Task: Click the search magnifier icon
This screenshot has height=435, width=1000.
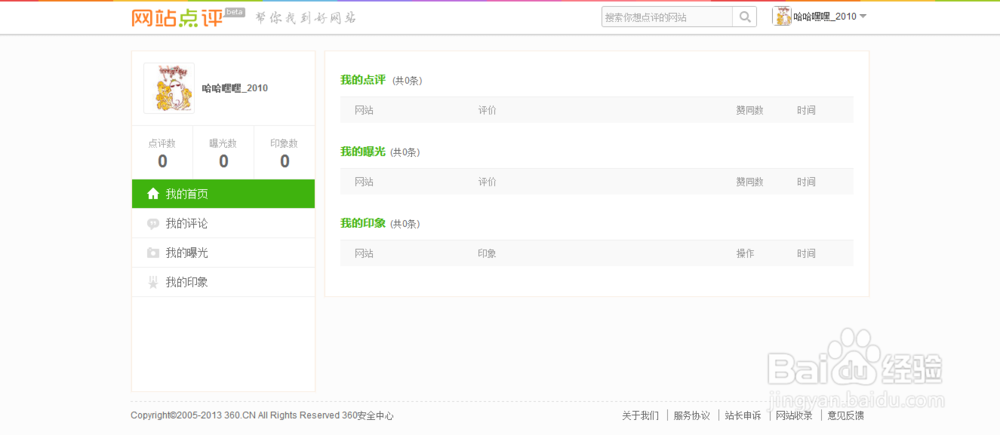Action: point(744,17)
